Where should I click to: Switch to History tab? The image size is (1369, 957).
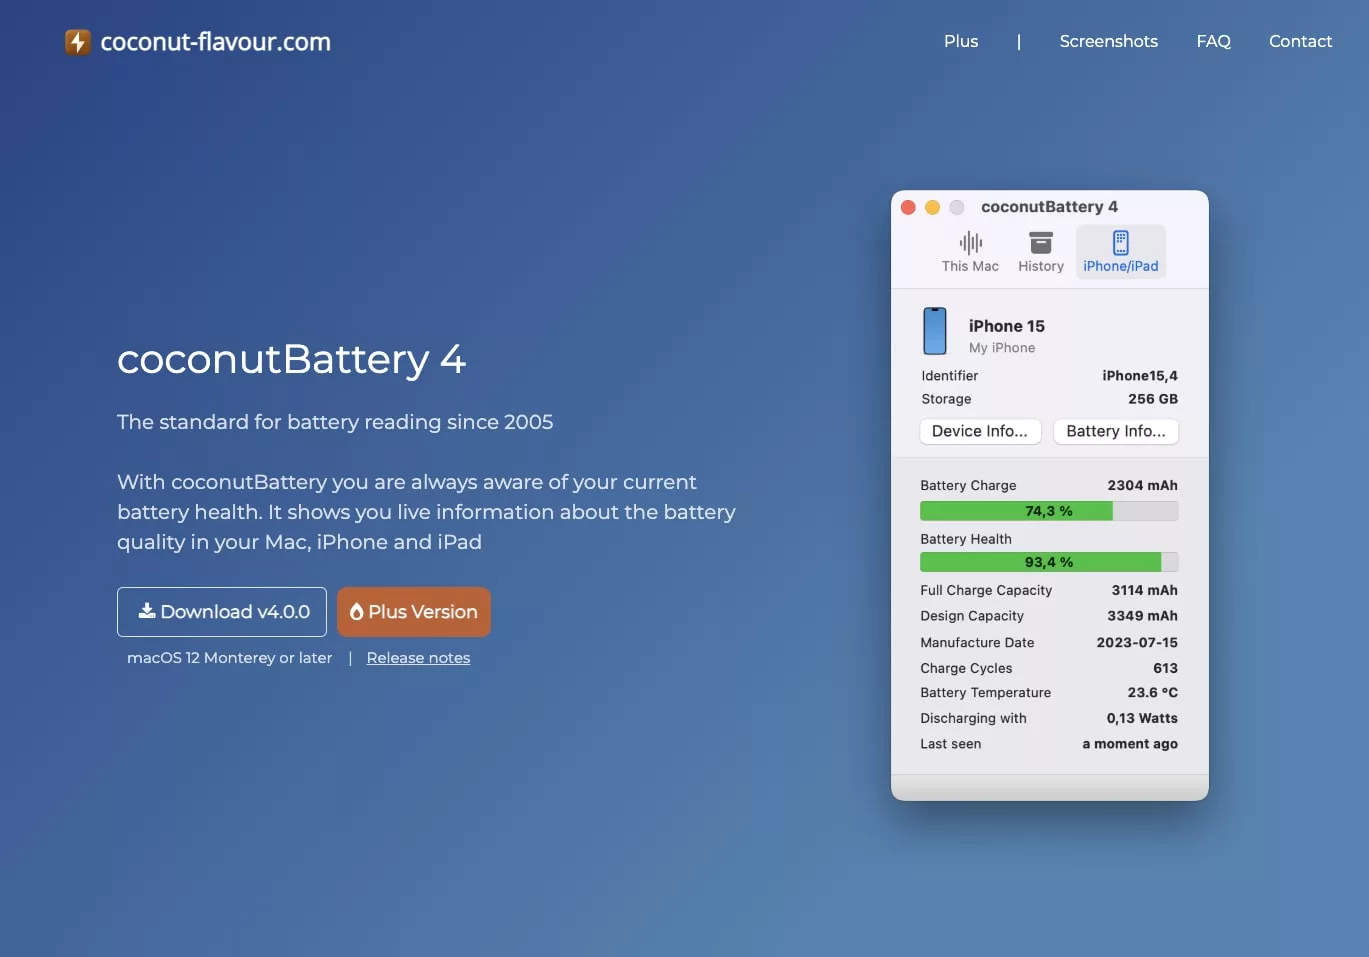1041,252
